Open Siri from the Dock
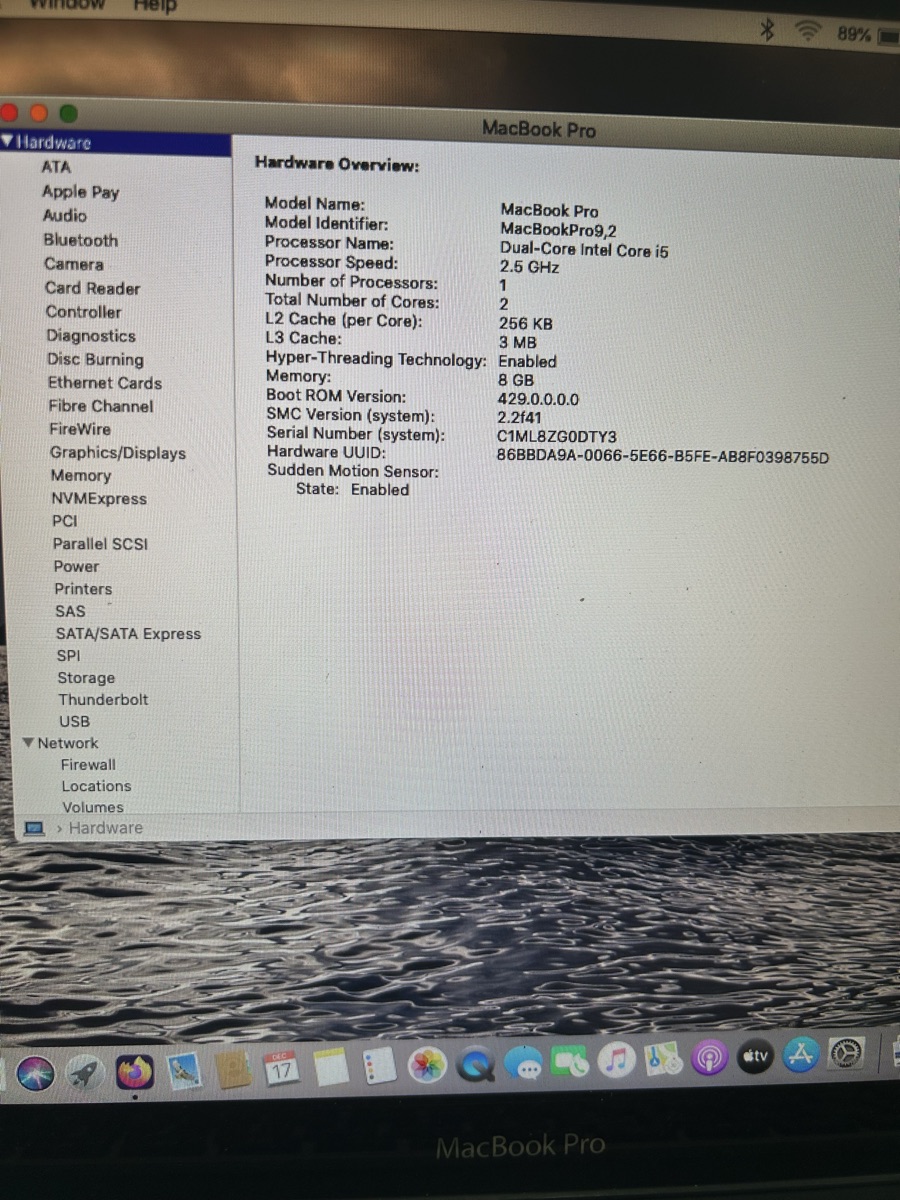Screen dimensions: 900x1200 pyautogui.click(x=34, y=1074)
